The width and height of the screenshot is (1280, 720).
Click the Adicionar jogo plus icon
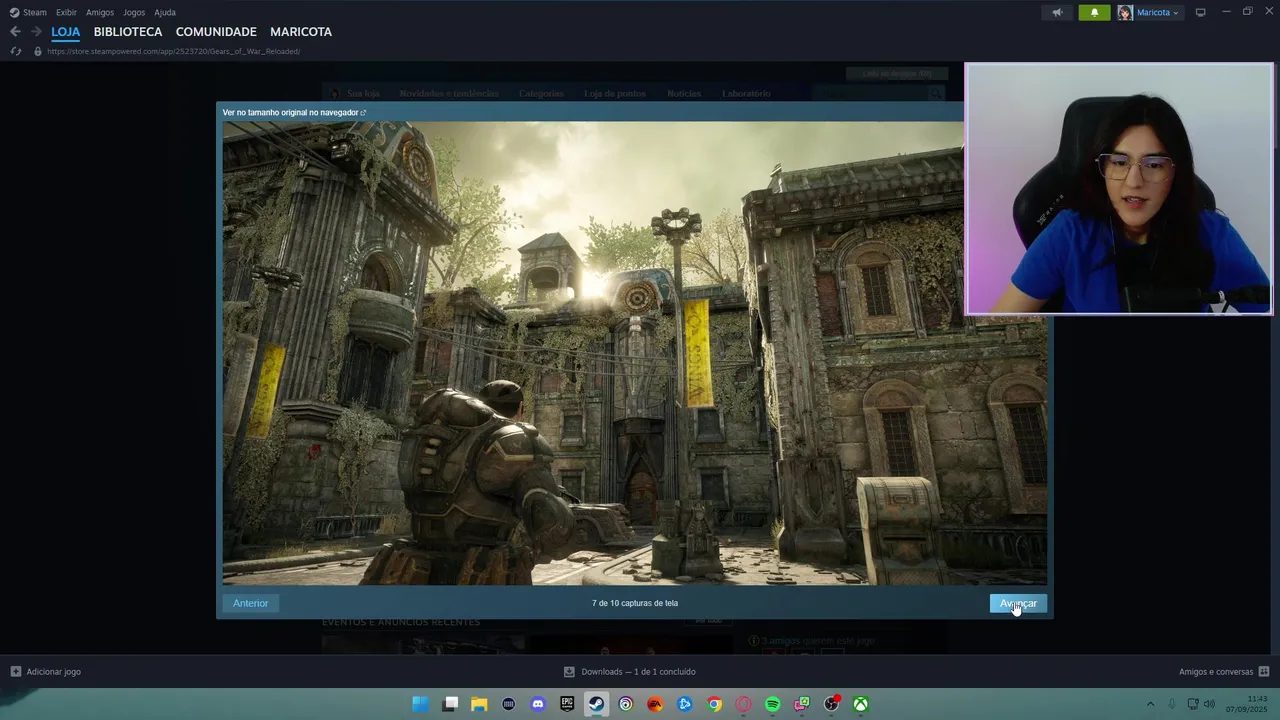click(x=15, y=672)
